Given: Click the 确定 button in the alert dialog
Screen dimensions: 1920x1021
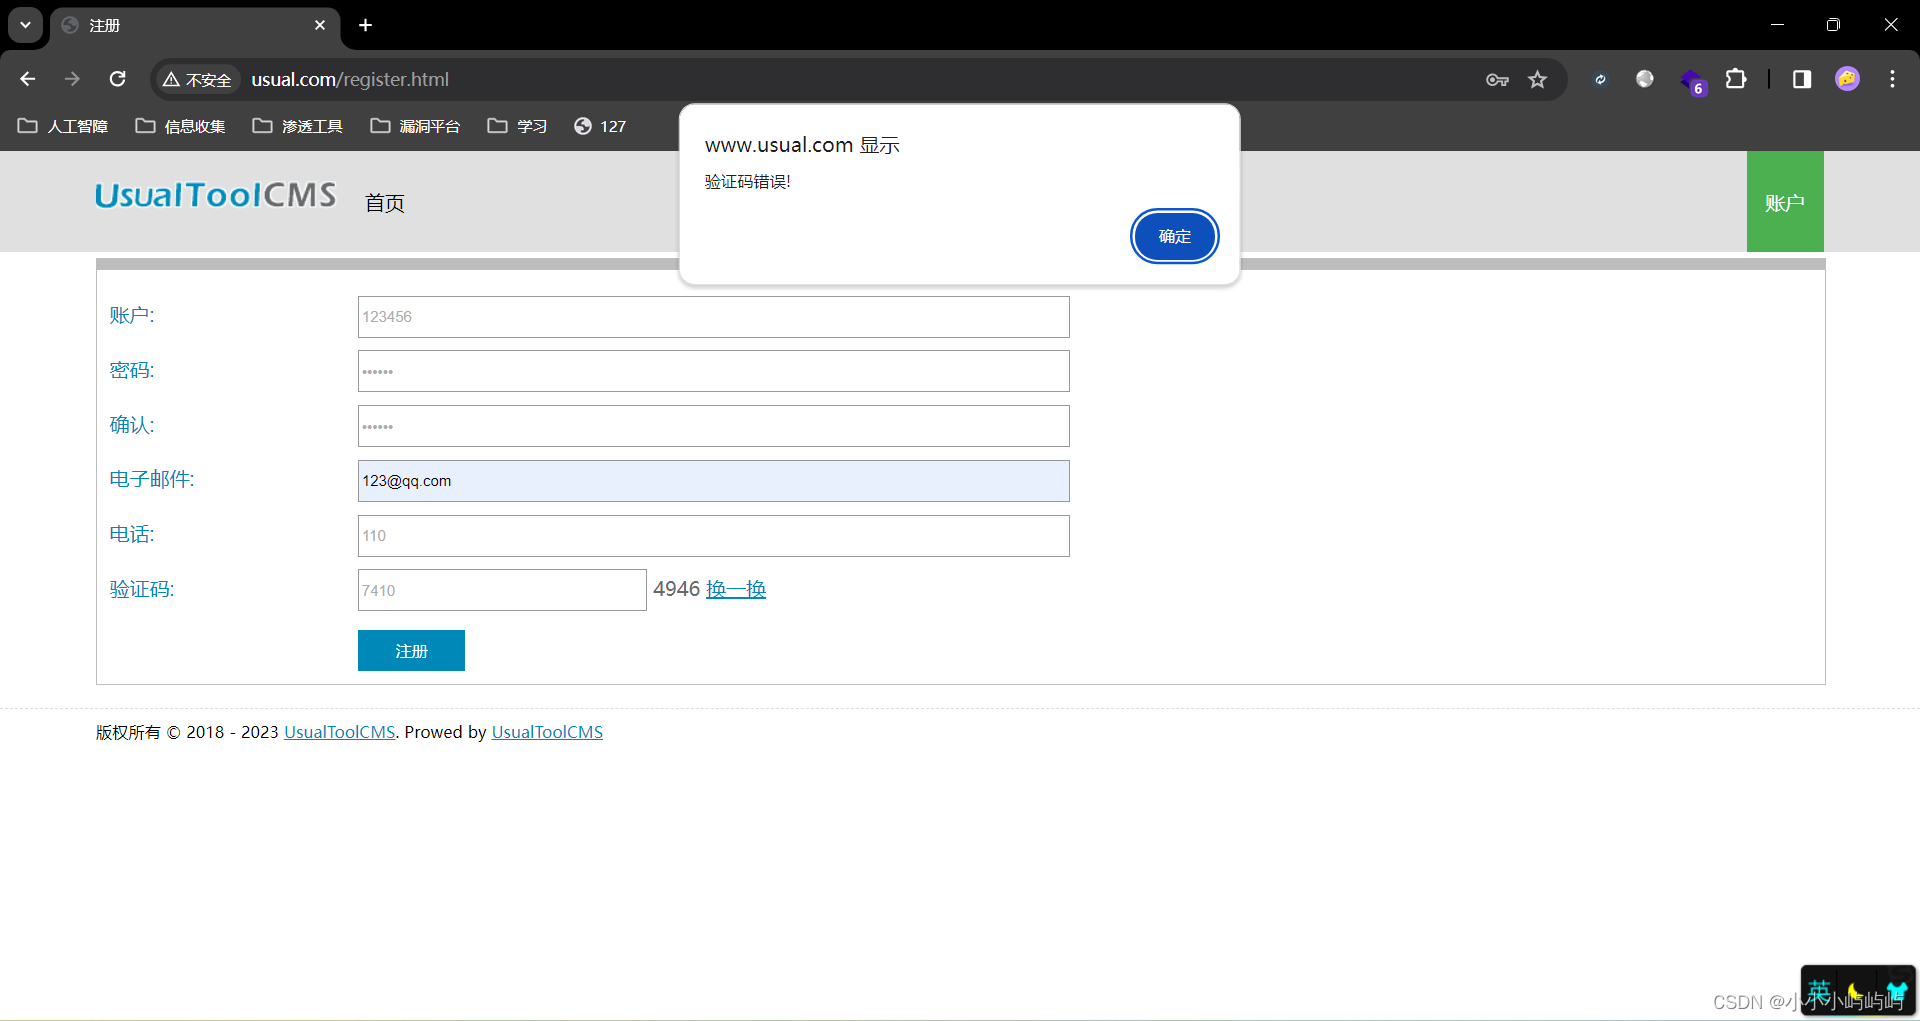Looking at the screenshot, I should click(1174, 236).
